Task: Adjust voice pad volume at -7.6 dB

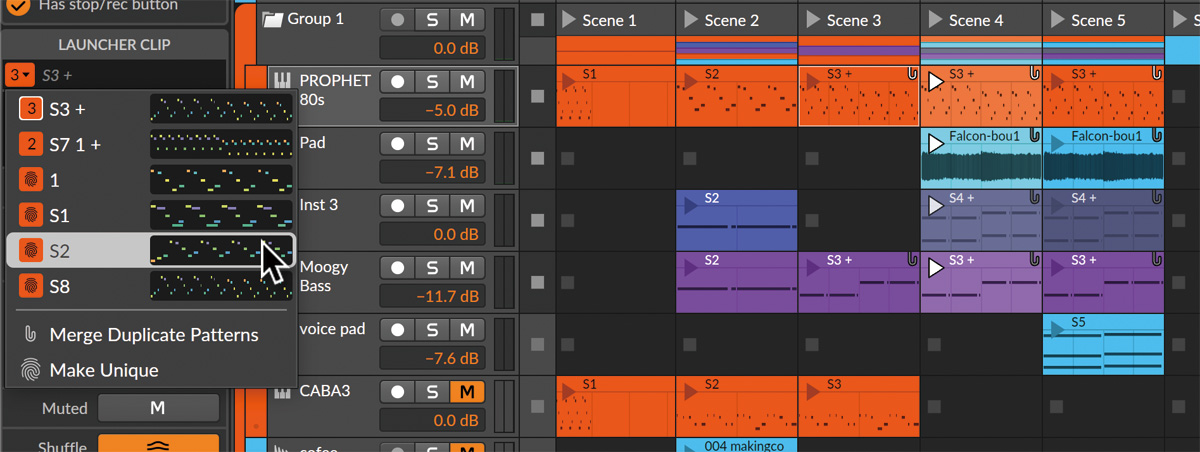Action: (x=433, y=359)
